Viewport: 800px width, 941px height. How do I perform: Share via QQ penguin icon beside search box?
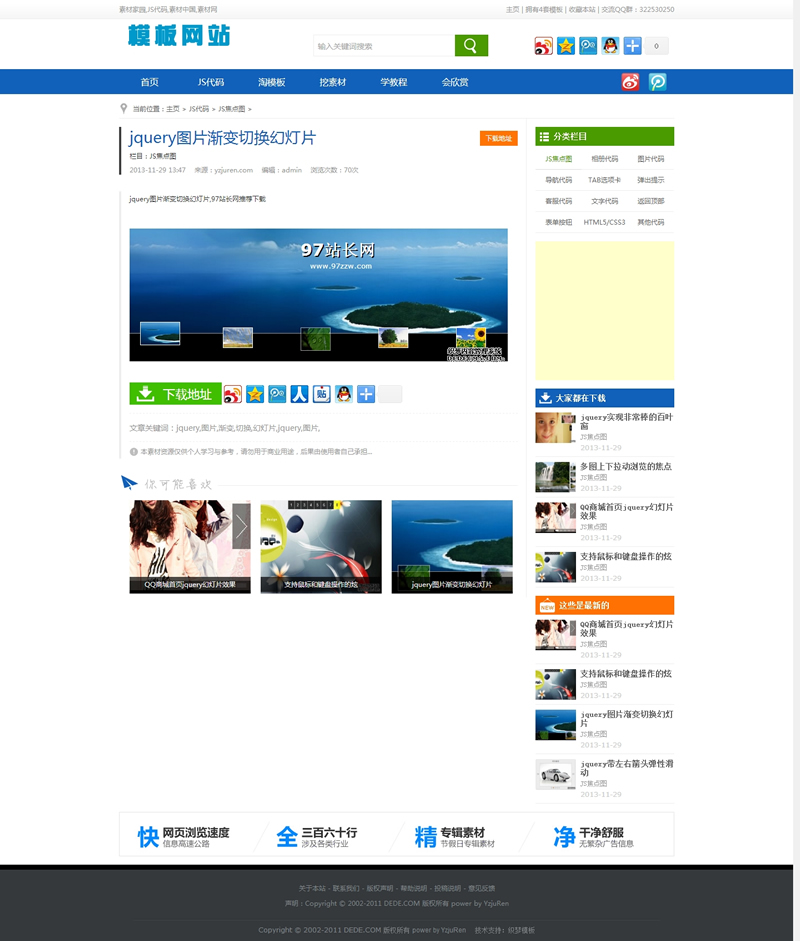coord(610,46)
